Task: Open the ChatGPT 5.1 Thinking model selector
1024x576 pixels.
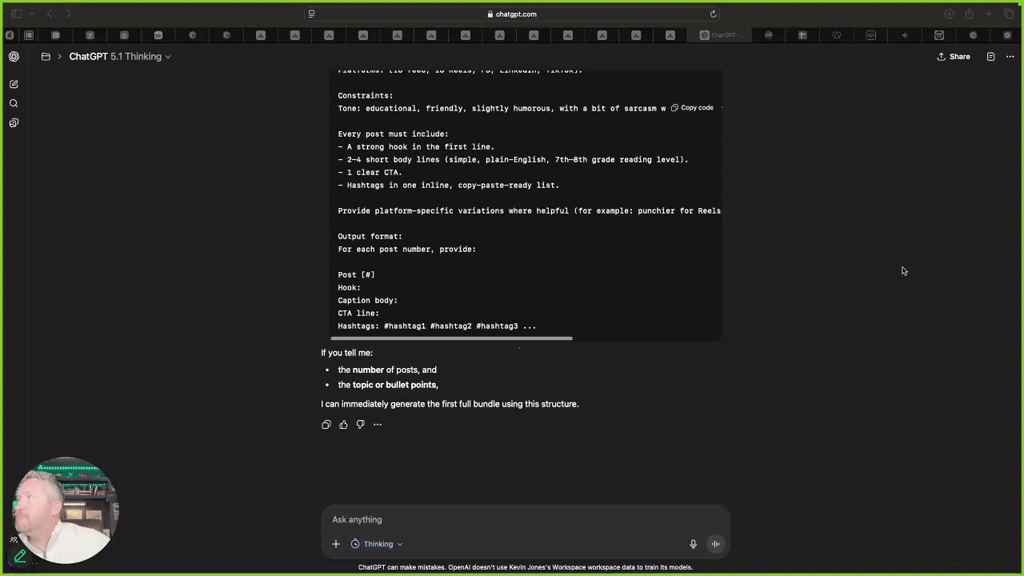Action: (x=120, y=57)
